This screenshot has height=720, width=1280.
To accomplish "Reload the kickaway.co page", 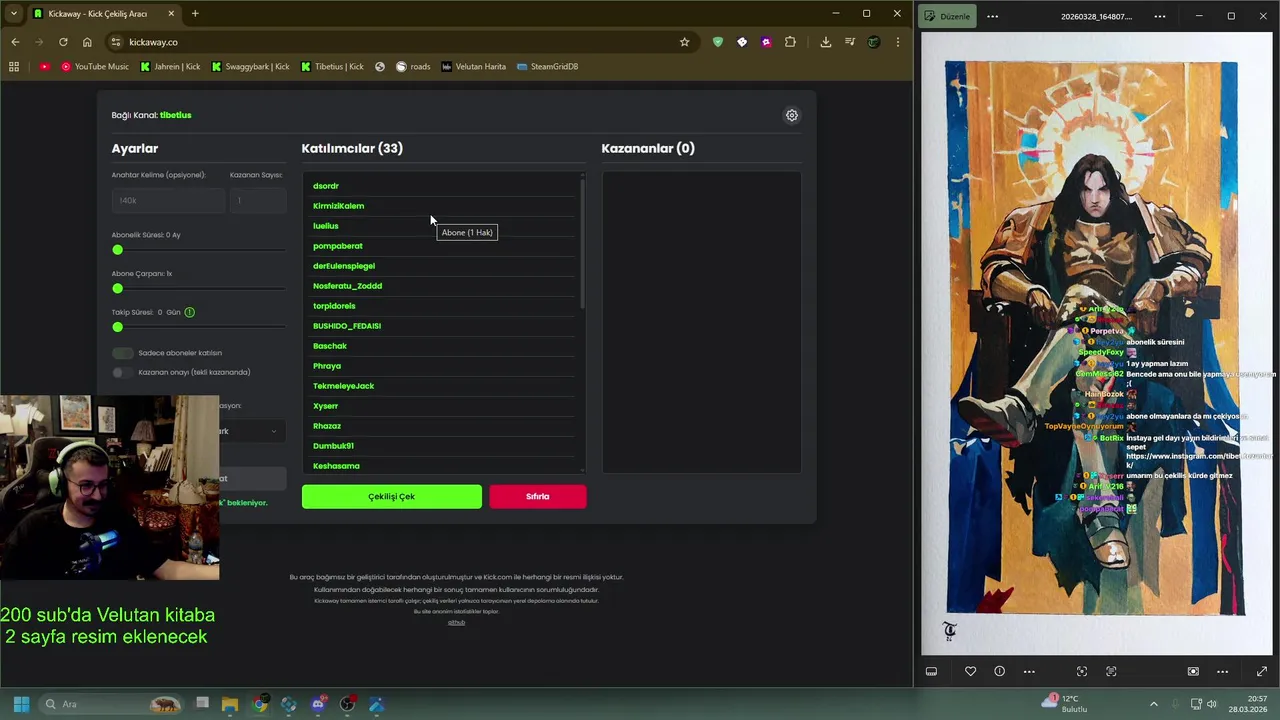I will click(63, 42).
